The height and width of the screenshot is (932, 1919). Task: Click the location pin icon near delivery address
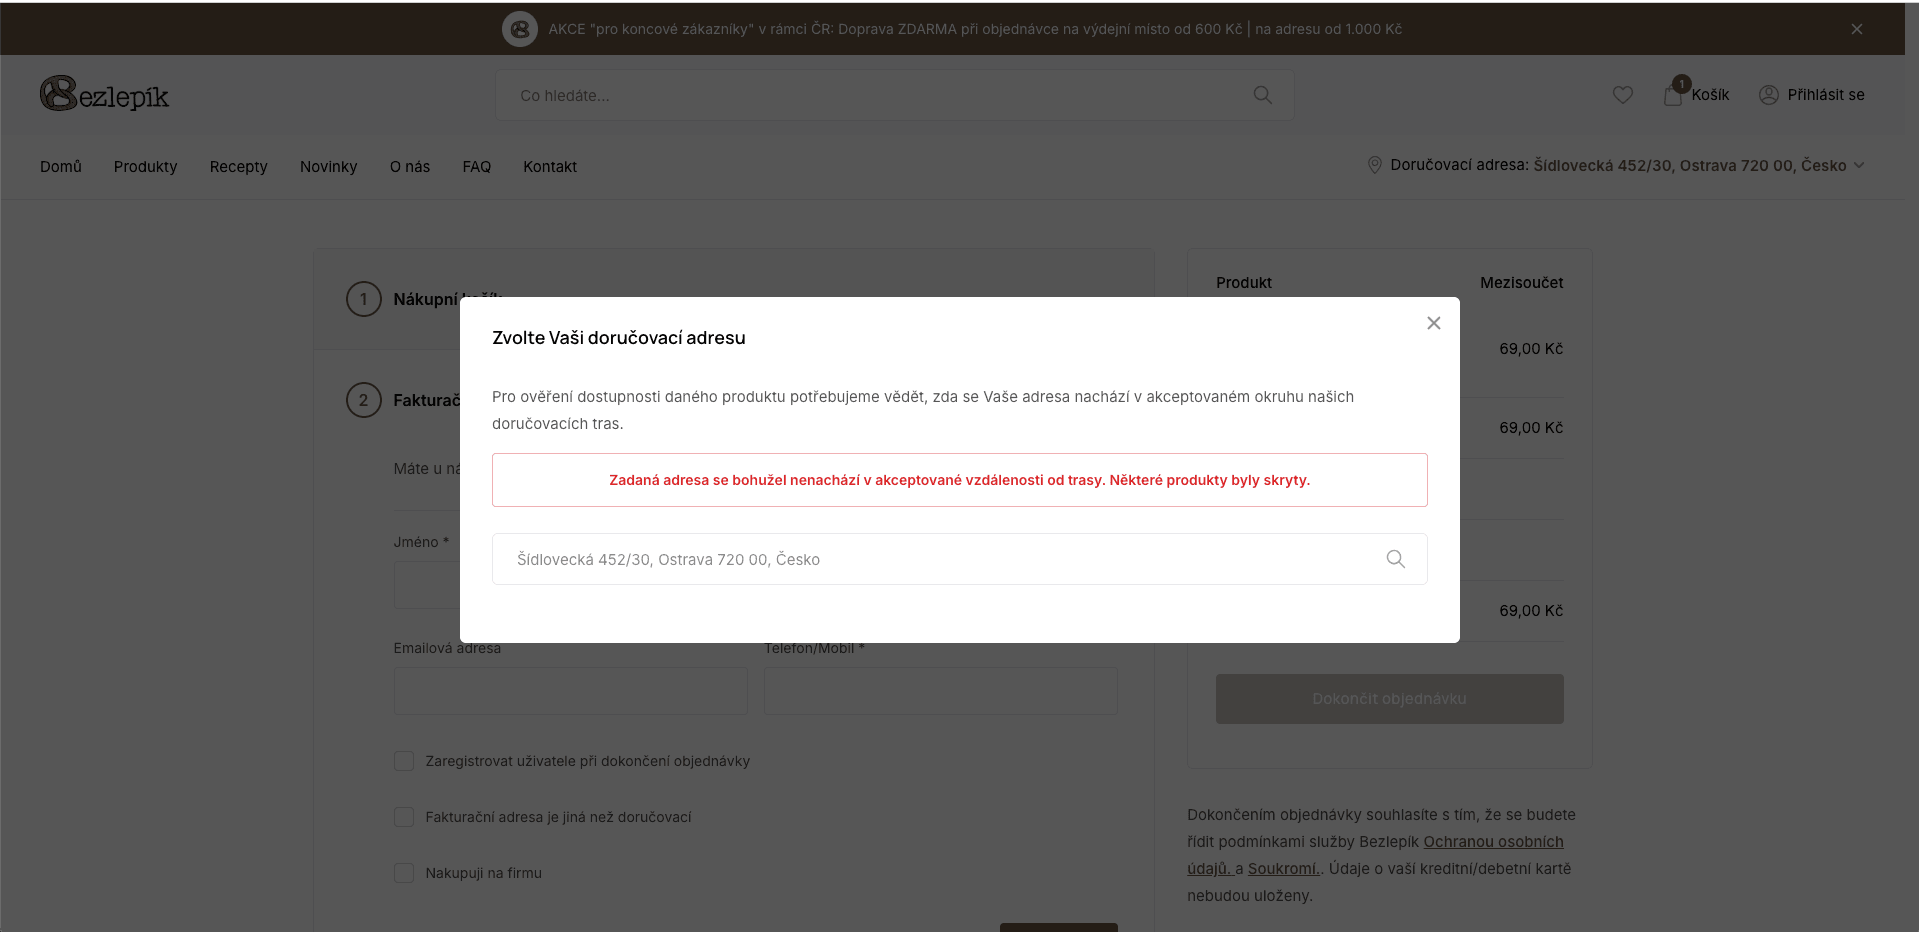pos(1374,165)
